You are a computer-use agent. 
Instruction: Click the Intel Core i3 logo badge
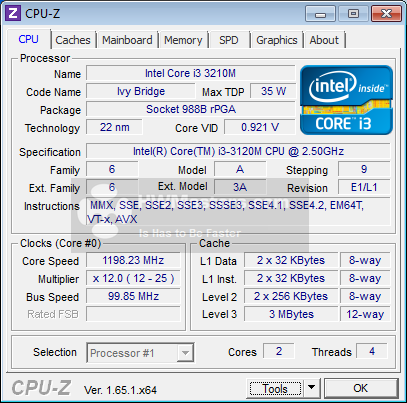346,100
